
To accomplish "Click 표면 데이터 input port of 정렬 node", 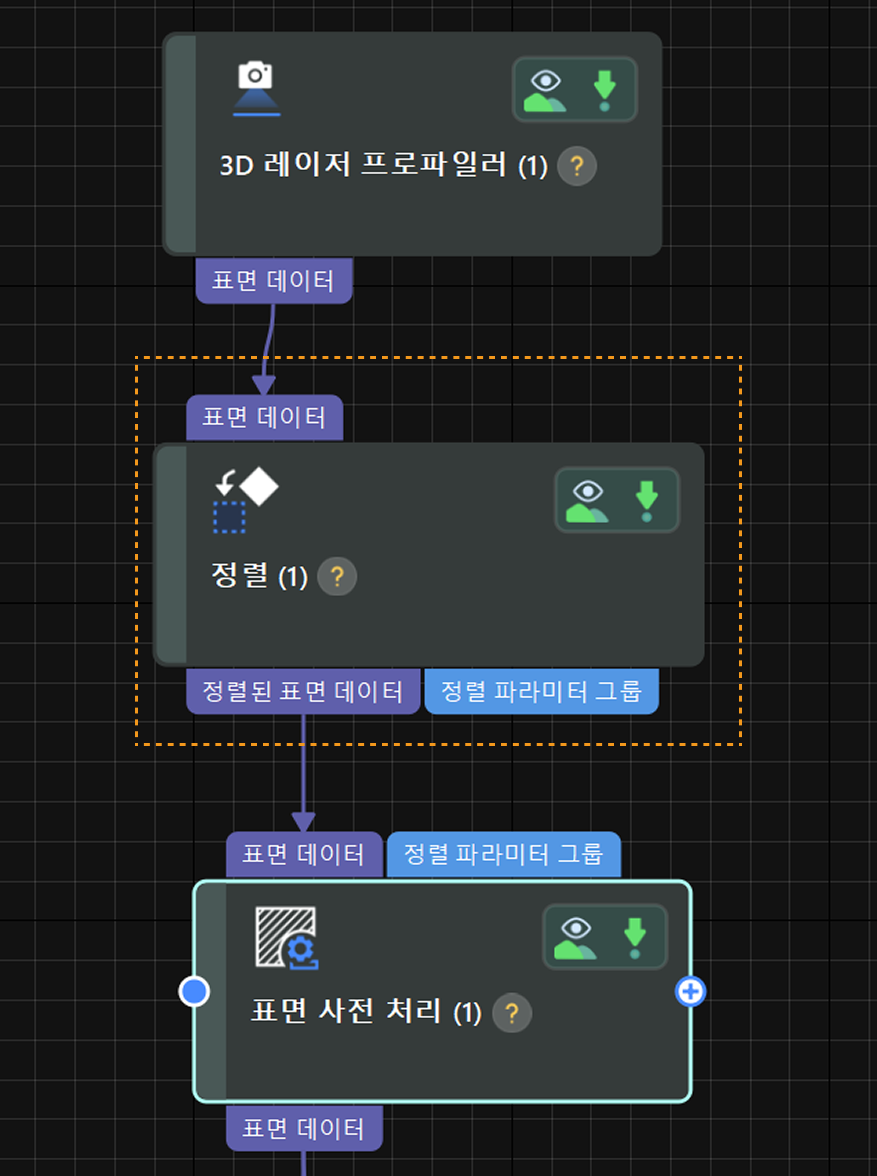I will pos(265,418).
